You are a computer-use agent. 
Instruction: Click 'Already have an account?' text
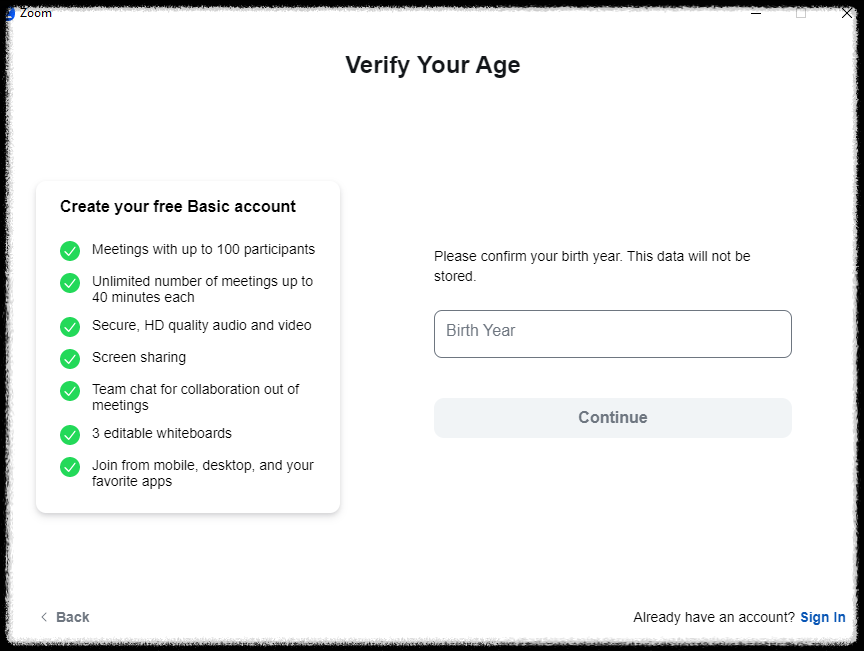713,617
